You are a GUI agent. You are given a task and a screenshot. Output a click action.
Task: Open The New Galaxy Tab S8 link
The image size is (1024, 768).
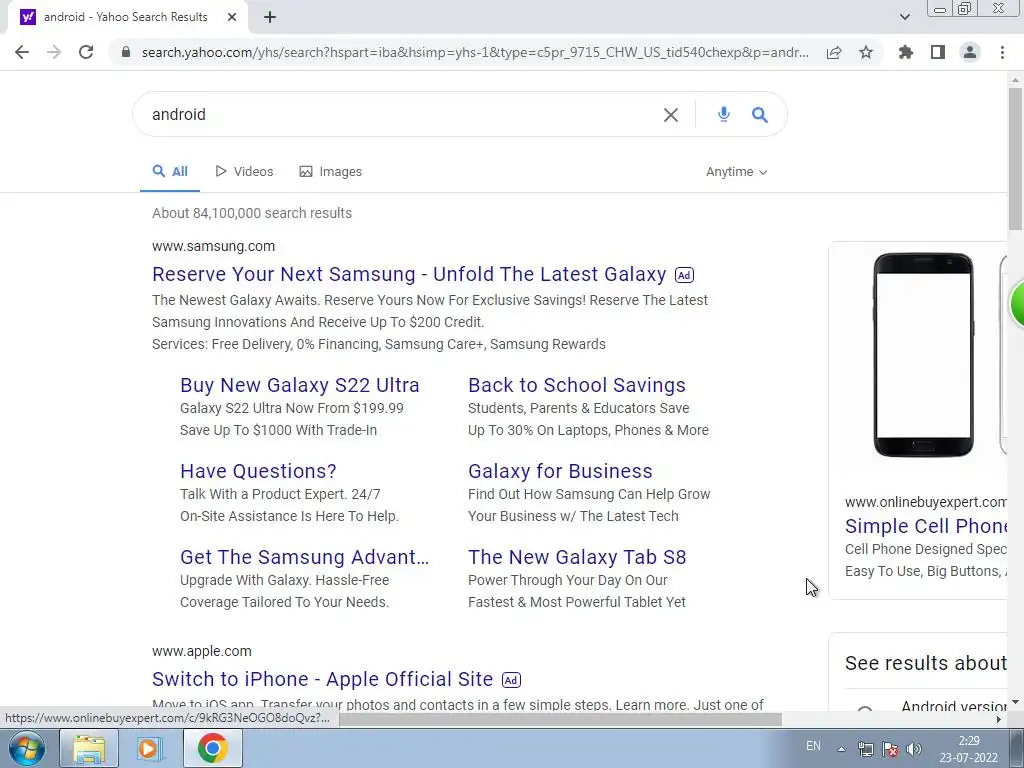pyautogui.click(x=577, y=557)
